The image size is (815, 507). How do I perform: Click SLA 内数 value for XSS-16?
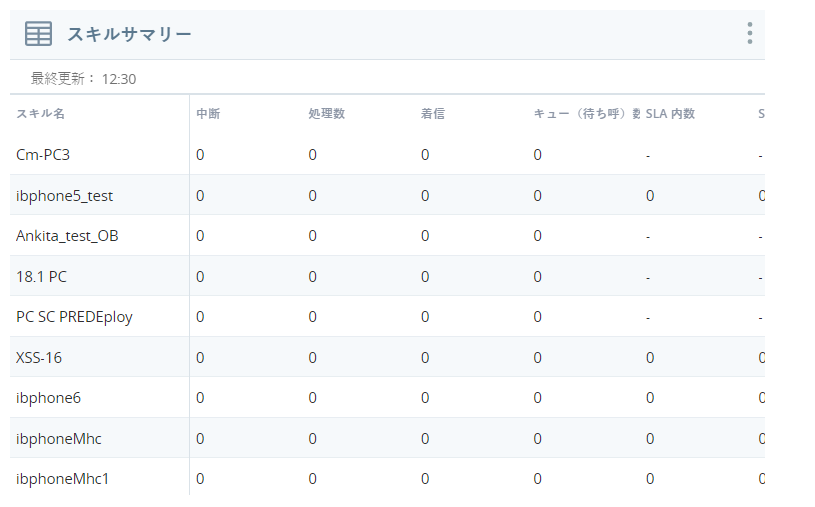pos(650,358)
